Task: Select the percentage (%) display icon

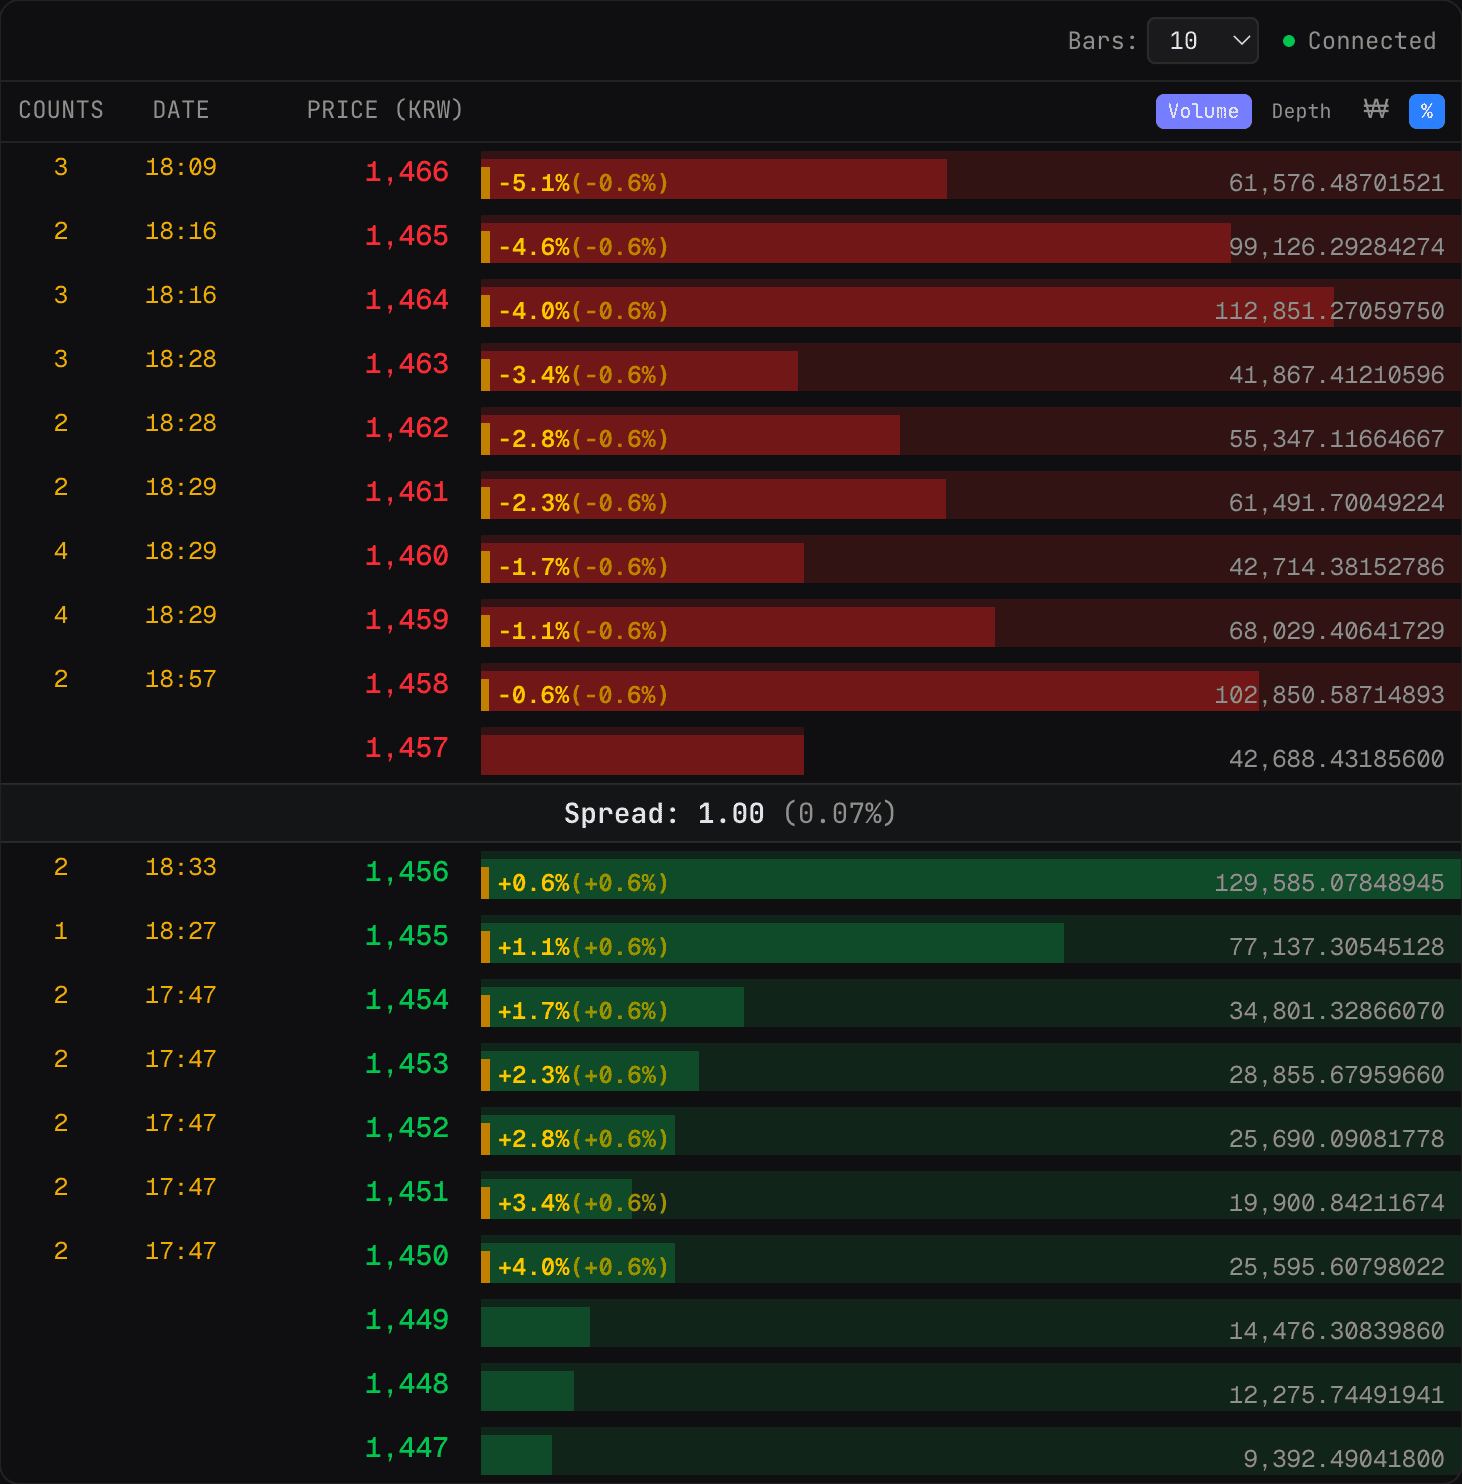Action: 1427,111
